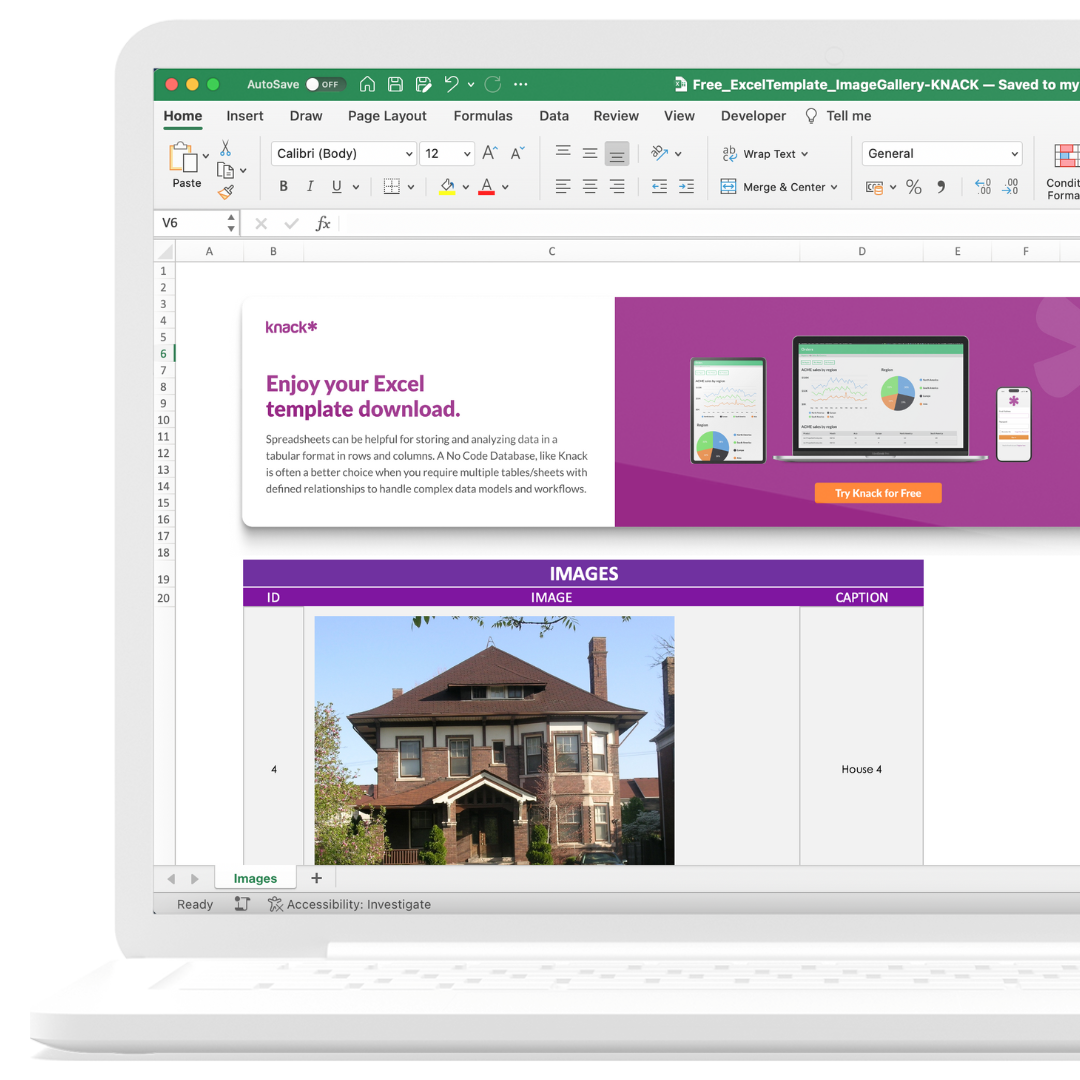Viewport: 1080px width, 1080px height.
Task: Open the Merge & Center dropdown arrow
Action: [x=834, y=187]
